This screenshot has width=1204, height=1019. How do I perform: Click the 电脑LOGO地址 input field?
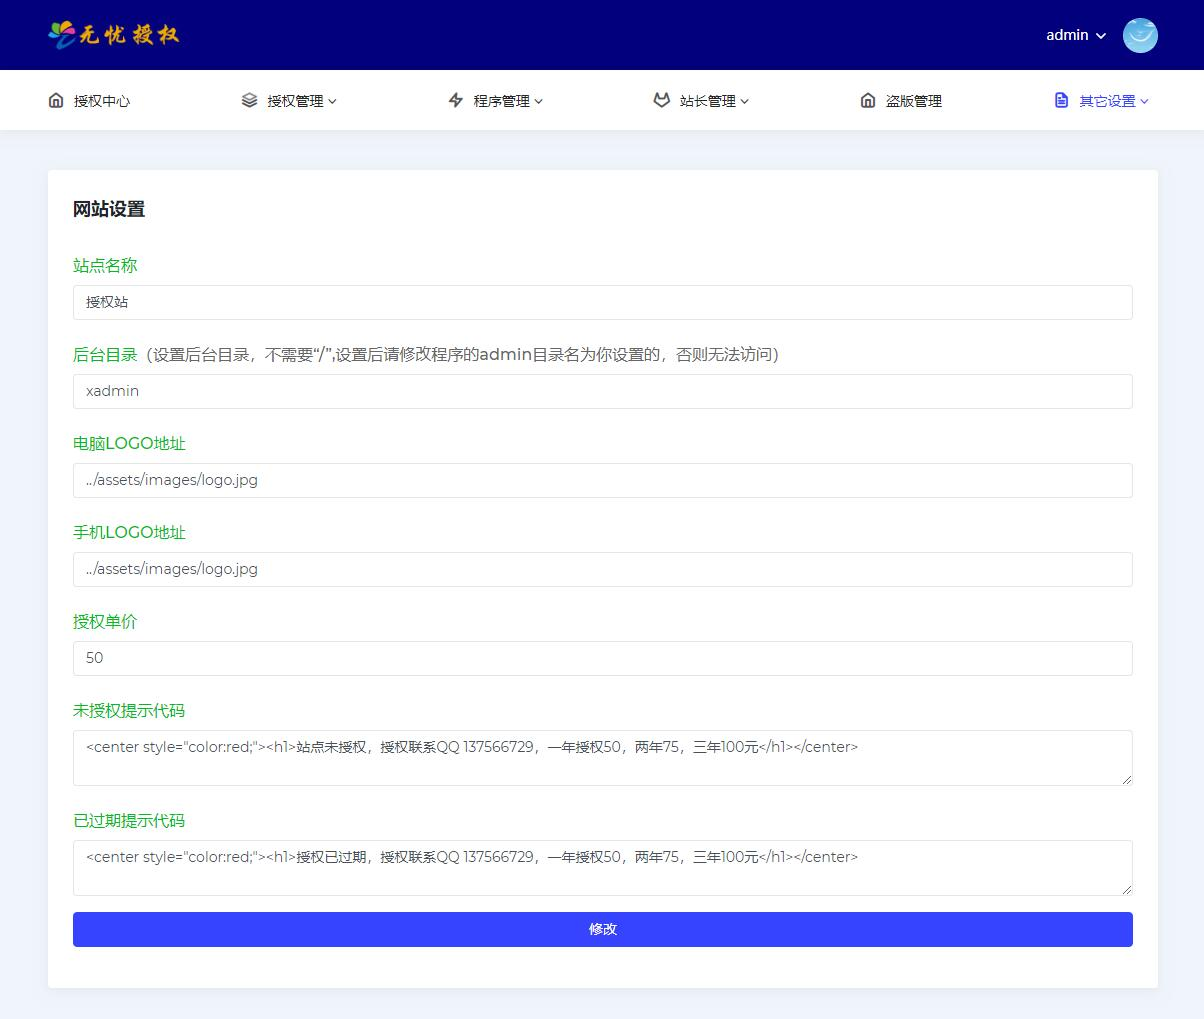tap(602, 480)
